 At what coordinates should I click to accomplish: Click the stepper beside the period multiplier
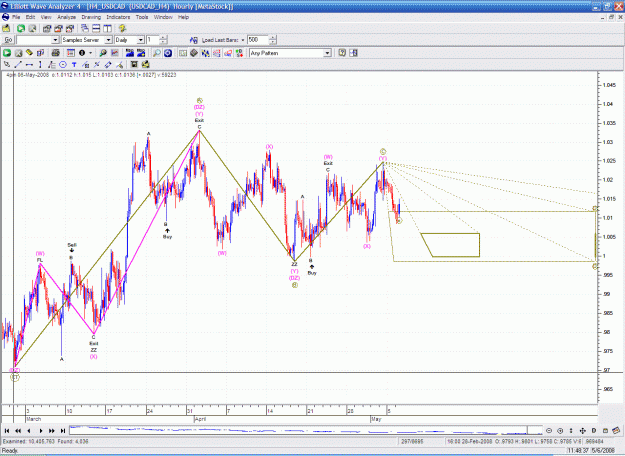[163, 40]
